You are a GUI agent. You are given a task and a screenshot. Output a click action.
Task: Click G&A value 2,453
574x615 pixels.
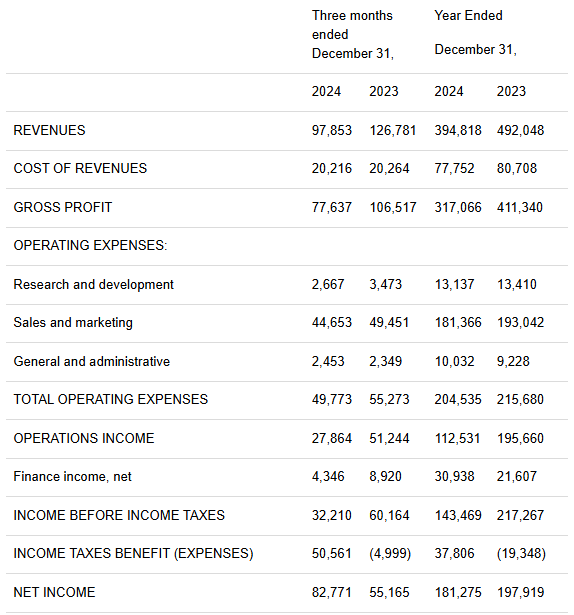328,361
